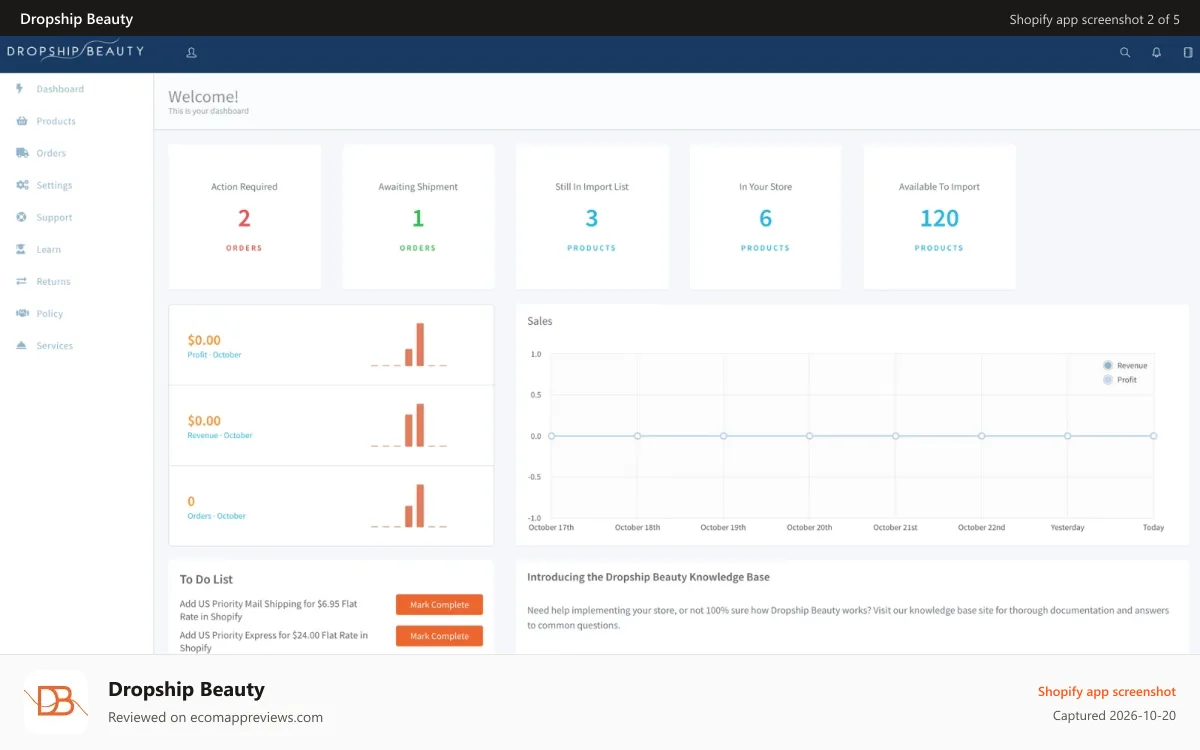Open the In Your Store products card
This screenshot has width=1200, height=750.
click(x=766, y=217)
